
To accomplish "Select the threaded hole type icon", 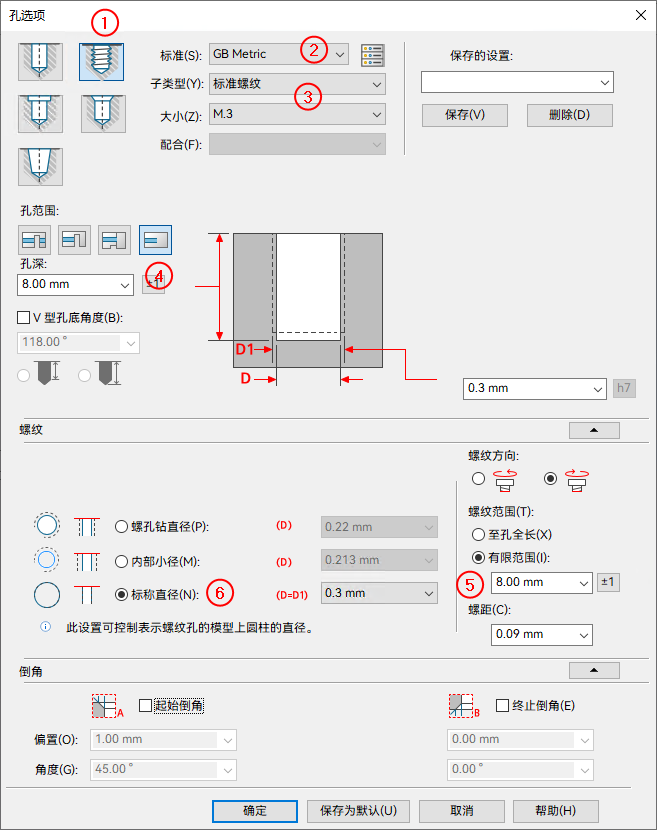I will [x=102, y=62].
